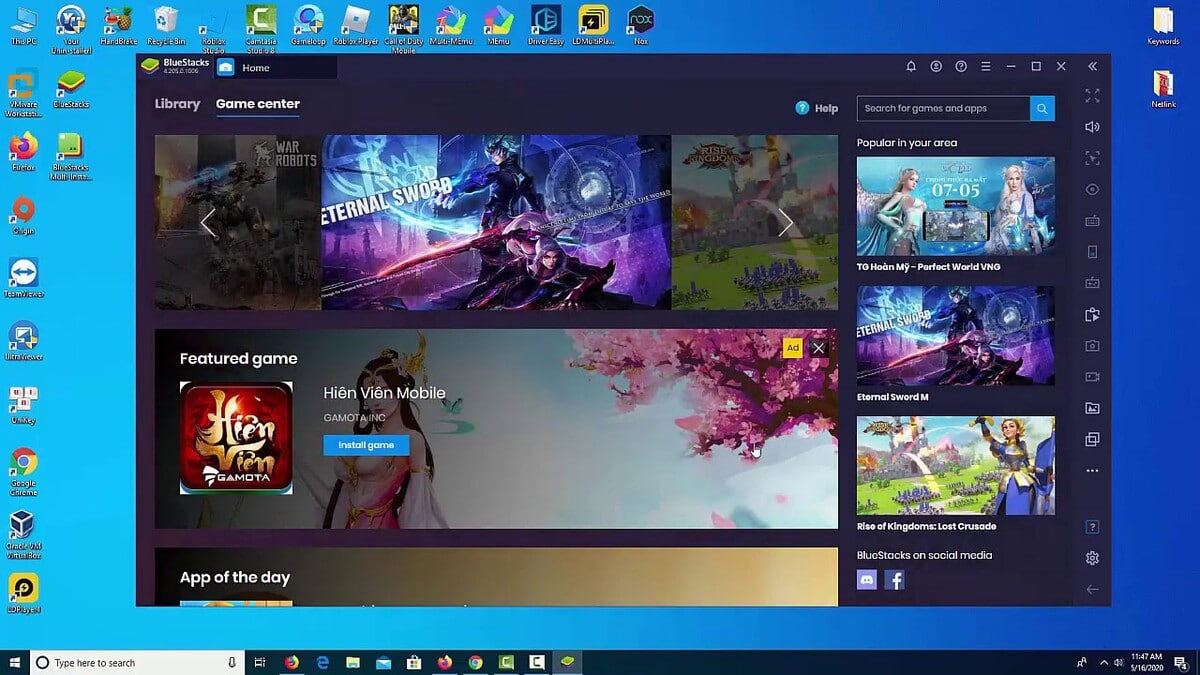Open the BlueStacks Facebook social icon
Viewport: 1200px width, 675px height.
[x=895, y=579]
